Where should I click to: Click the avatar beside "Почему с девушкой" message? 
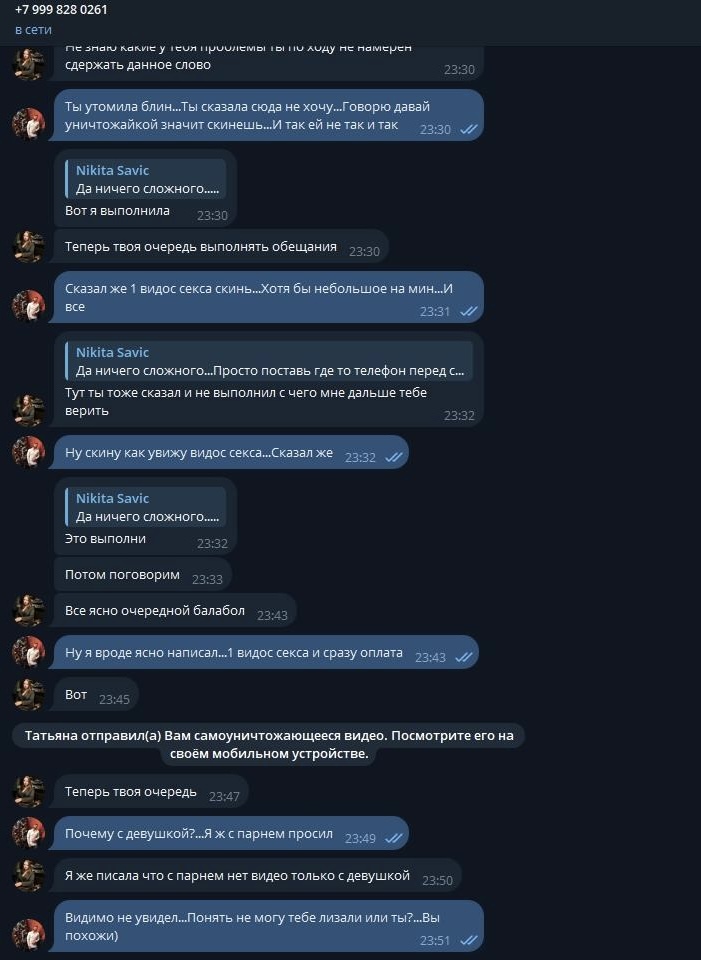tap(28, 834)
